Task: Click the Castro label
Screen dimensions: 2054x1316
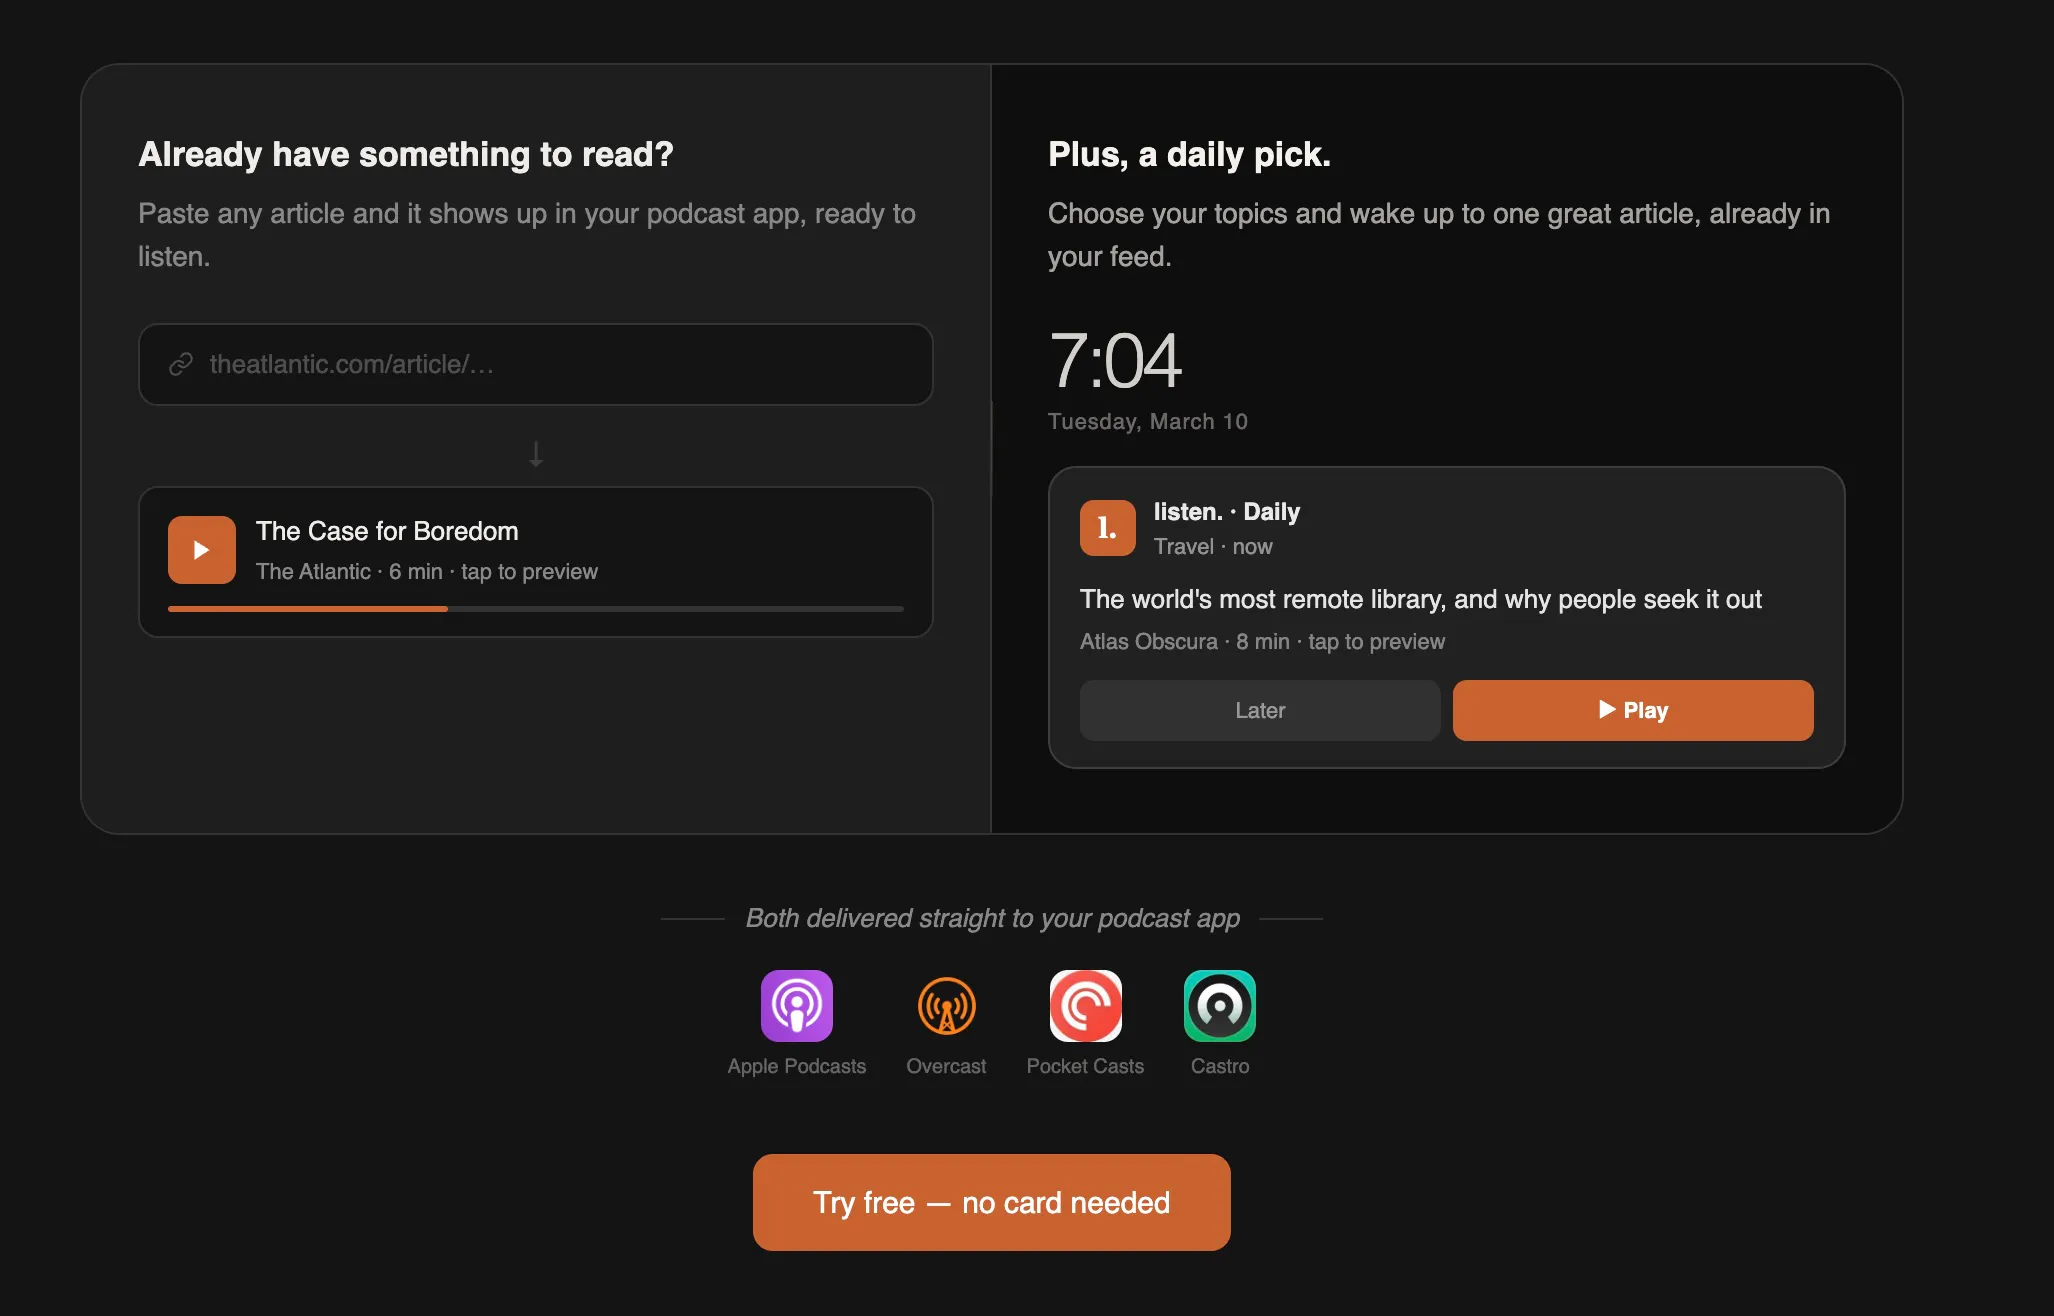Action: pyautogui.click(x=1220, y=1066)
